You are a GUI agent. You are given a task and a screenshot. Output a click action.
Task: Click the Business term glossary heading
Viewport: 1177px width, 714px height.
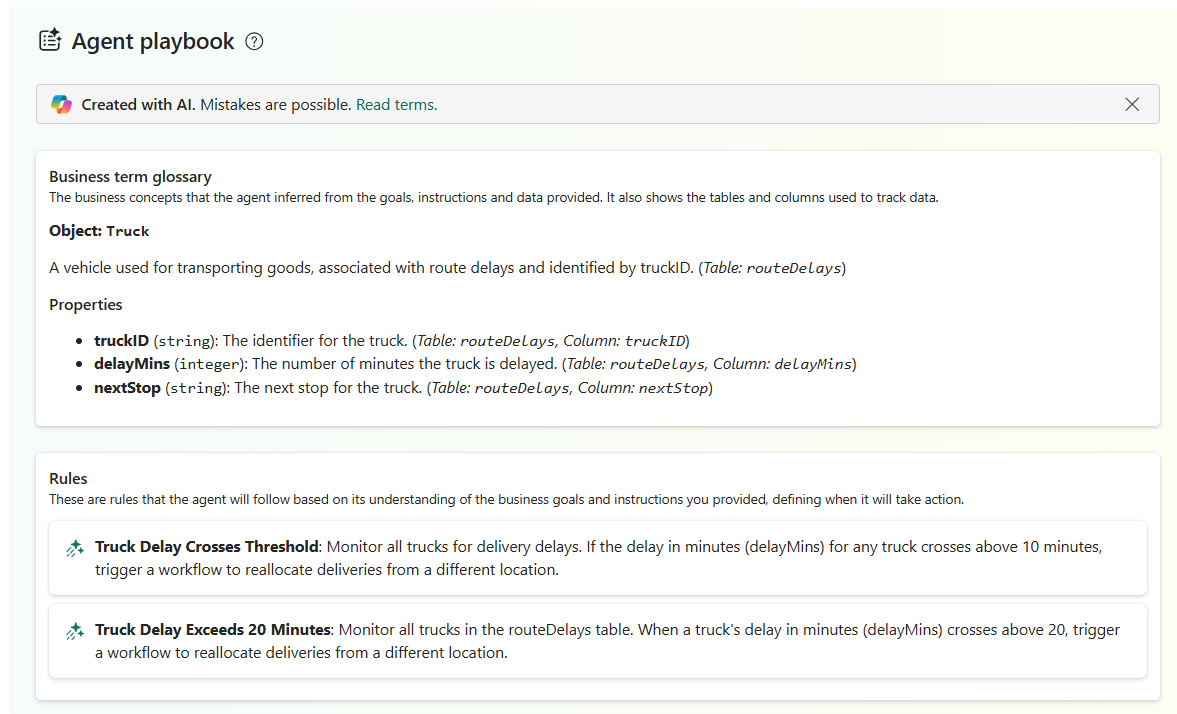point(130,176)
